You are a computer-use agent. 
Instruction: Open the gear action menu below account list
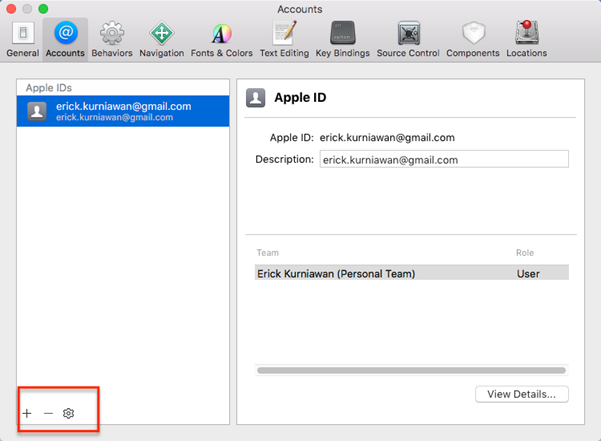[x=69, y=413]
